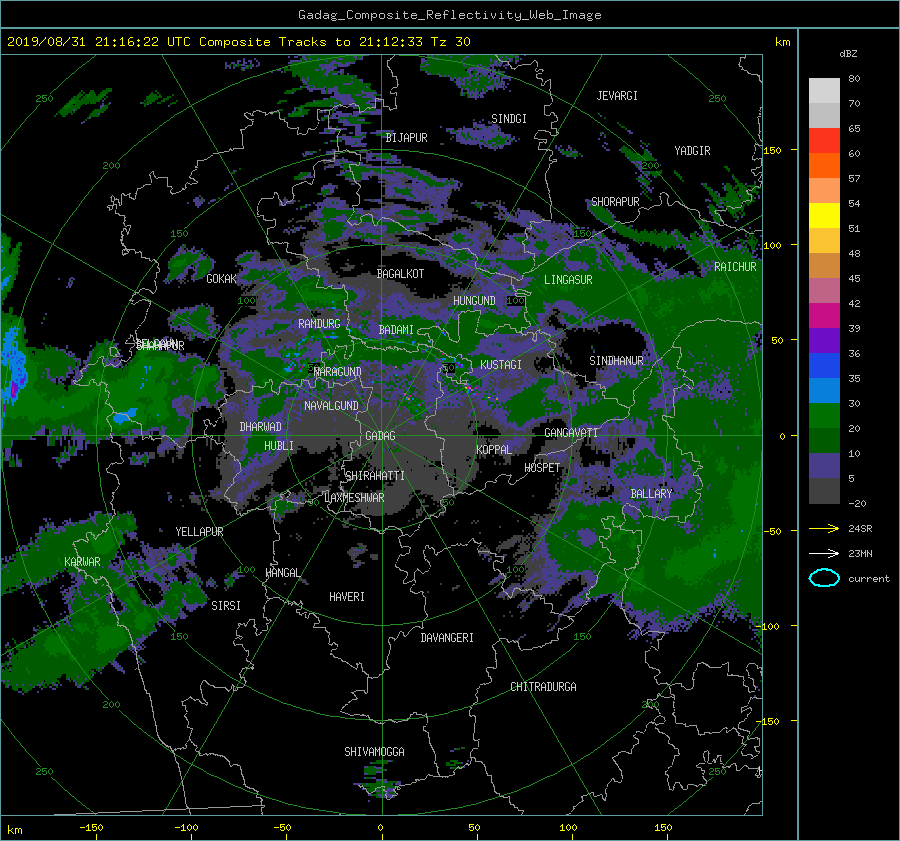Click the Gadag_Composite_Reflectivity_Web_Image title
This screenshot has height=841, width=900.
click(x=449, y=15)
